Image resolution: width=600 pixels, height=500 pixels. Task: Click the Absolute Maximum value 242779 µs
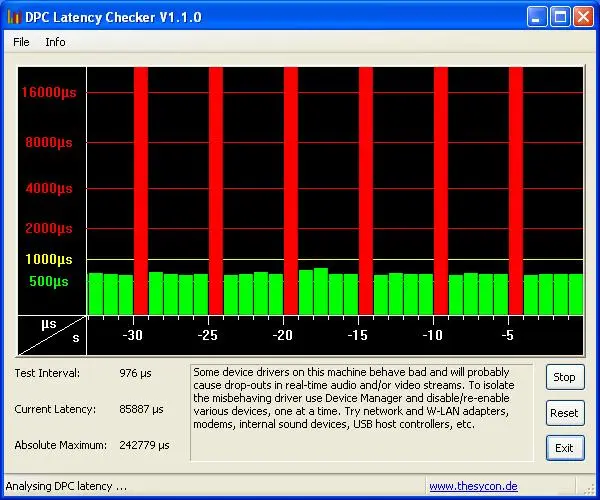(x=144, y=445)
